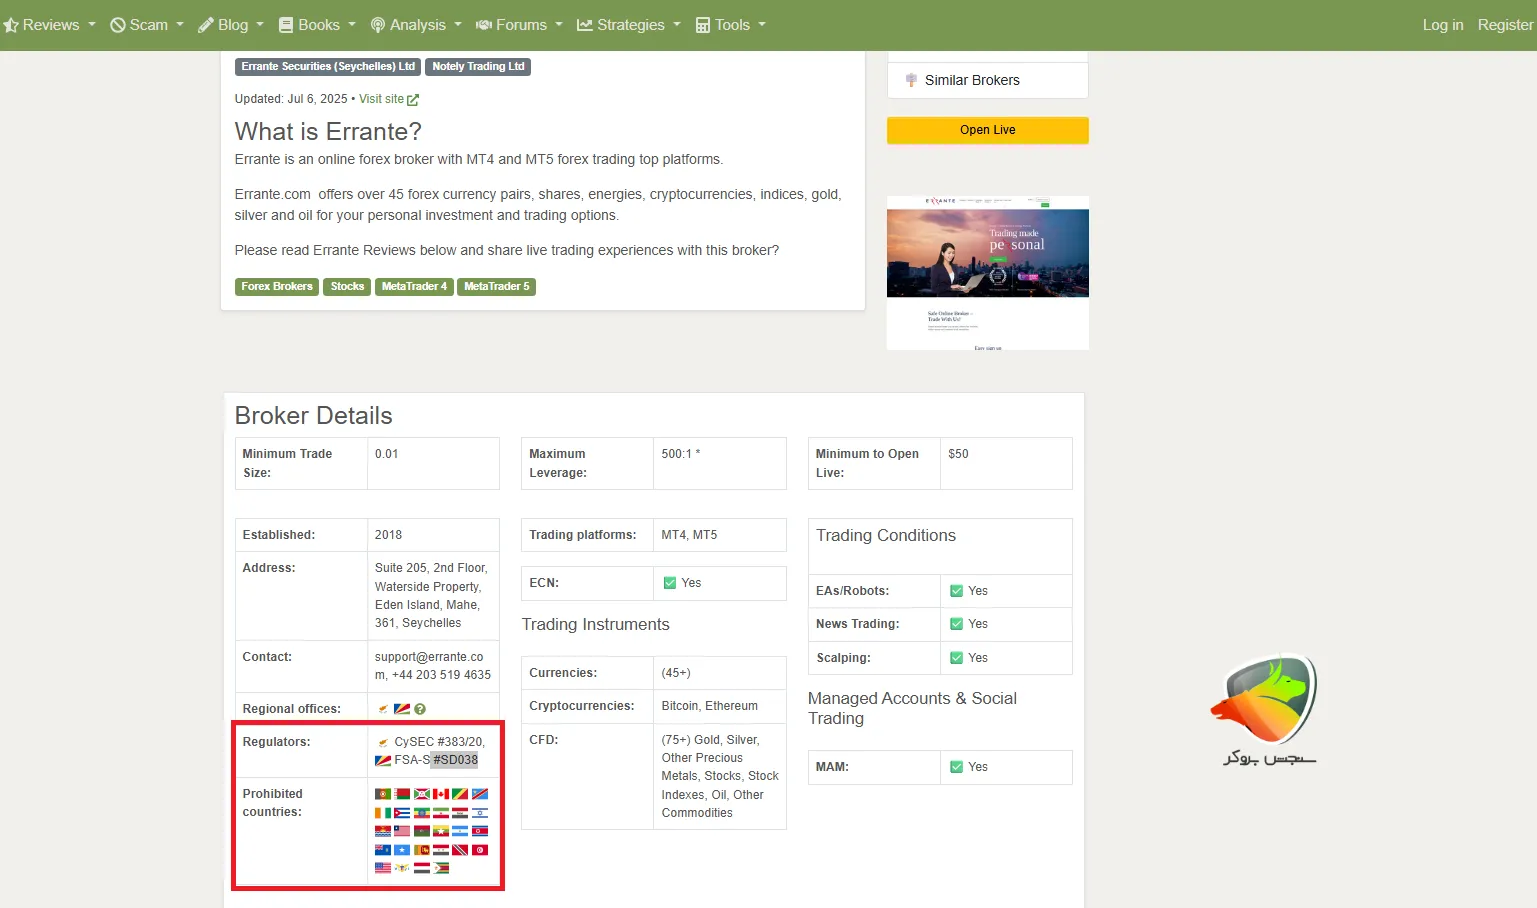Image resolution: width=1537 pixels, height=908 pixels.
Task: Click the MAM Yes checkmark
Action: coord(957,767)
